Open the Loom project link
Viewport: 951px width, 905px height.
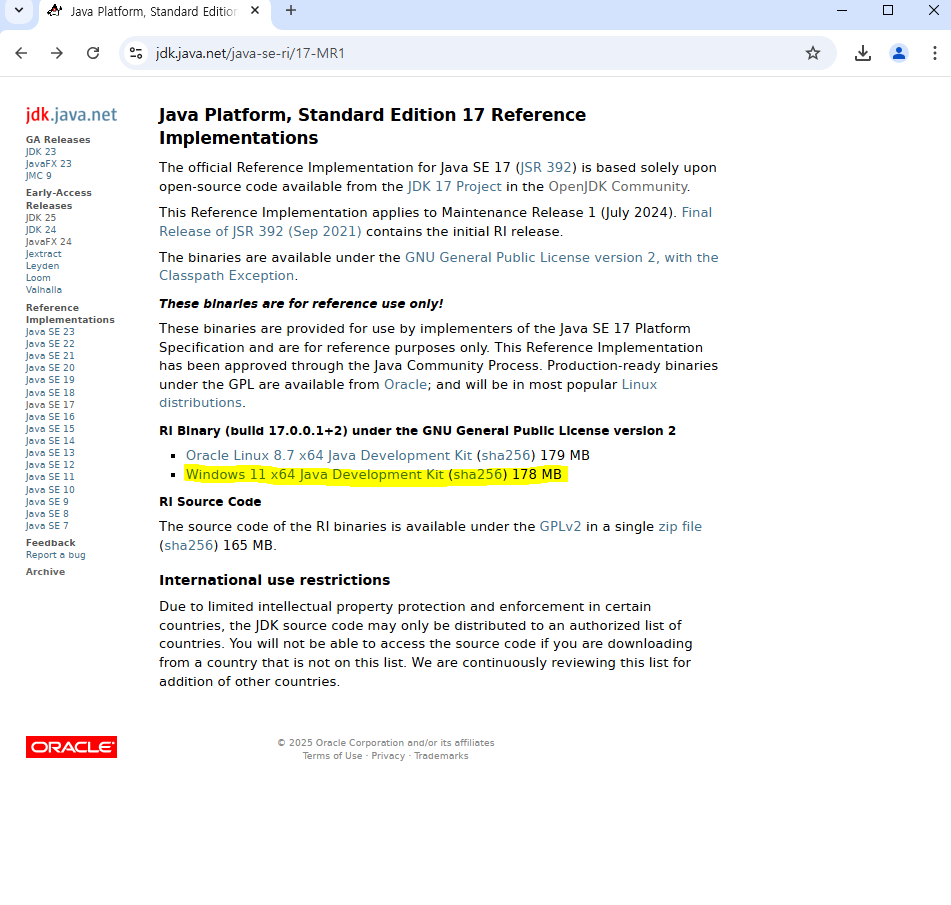click(38, 278)
